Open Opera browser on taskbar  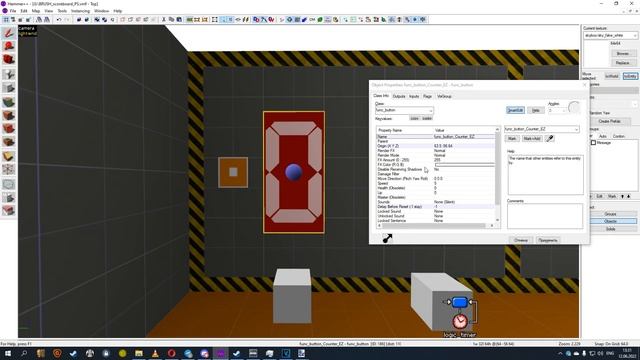click(171, 353)
